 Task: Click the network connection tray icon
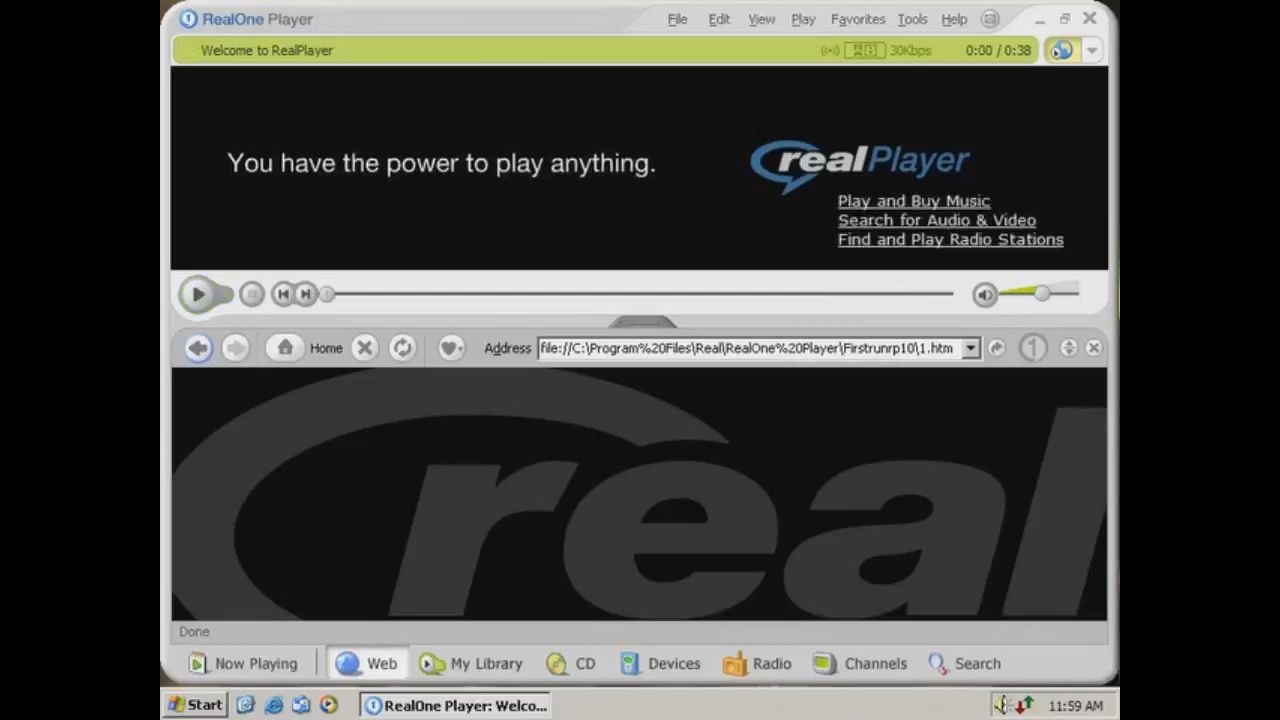point(1024,705)
